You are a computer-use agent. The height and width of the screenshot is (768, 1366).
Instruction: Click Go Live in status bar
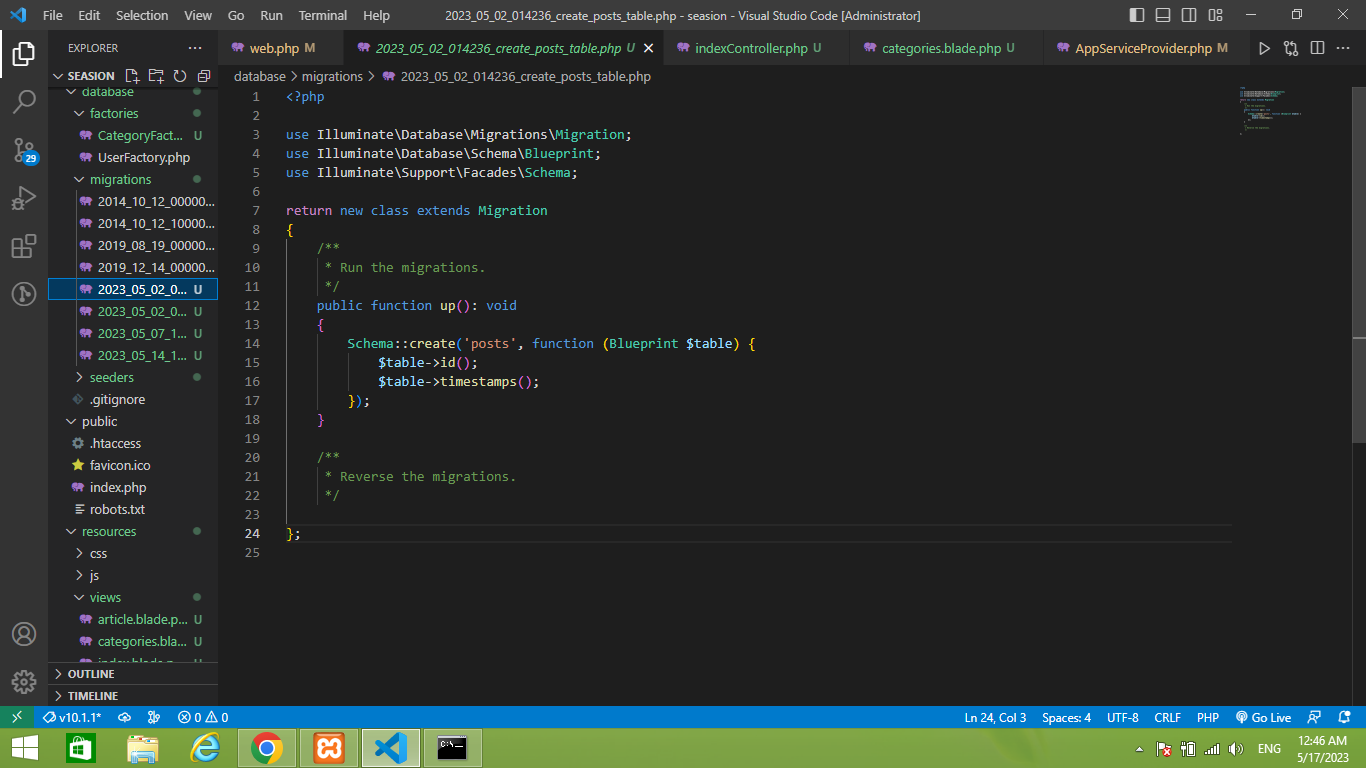(x=1264, y=717)
